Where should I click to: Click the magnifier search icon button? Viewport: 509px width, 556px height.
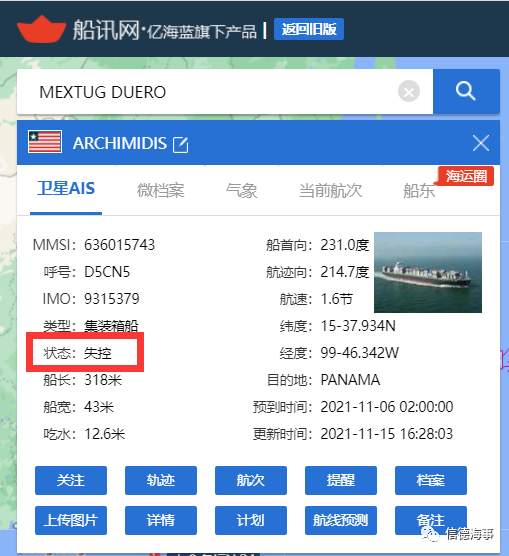coord(466,91)
